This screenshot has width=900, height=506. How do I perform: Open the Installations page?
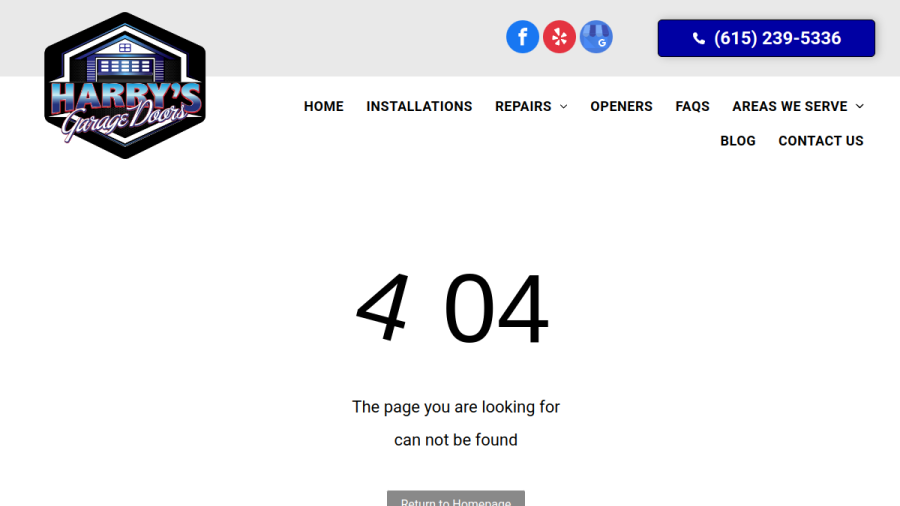pyautogui.click(x=419, y=107)
